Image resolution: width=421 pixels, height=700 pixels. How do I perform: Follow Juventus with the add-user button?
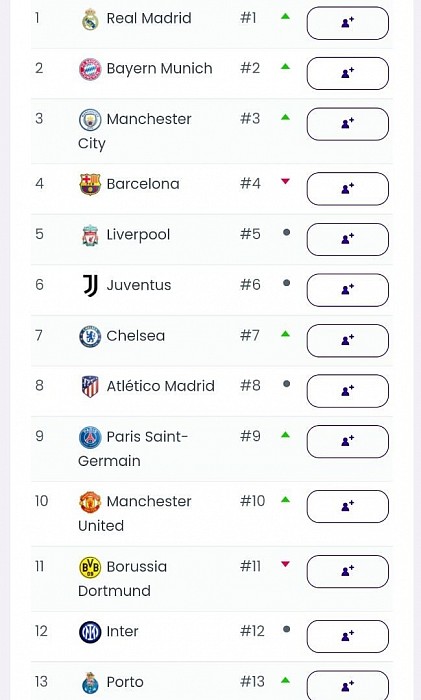point(347,290)
